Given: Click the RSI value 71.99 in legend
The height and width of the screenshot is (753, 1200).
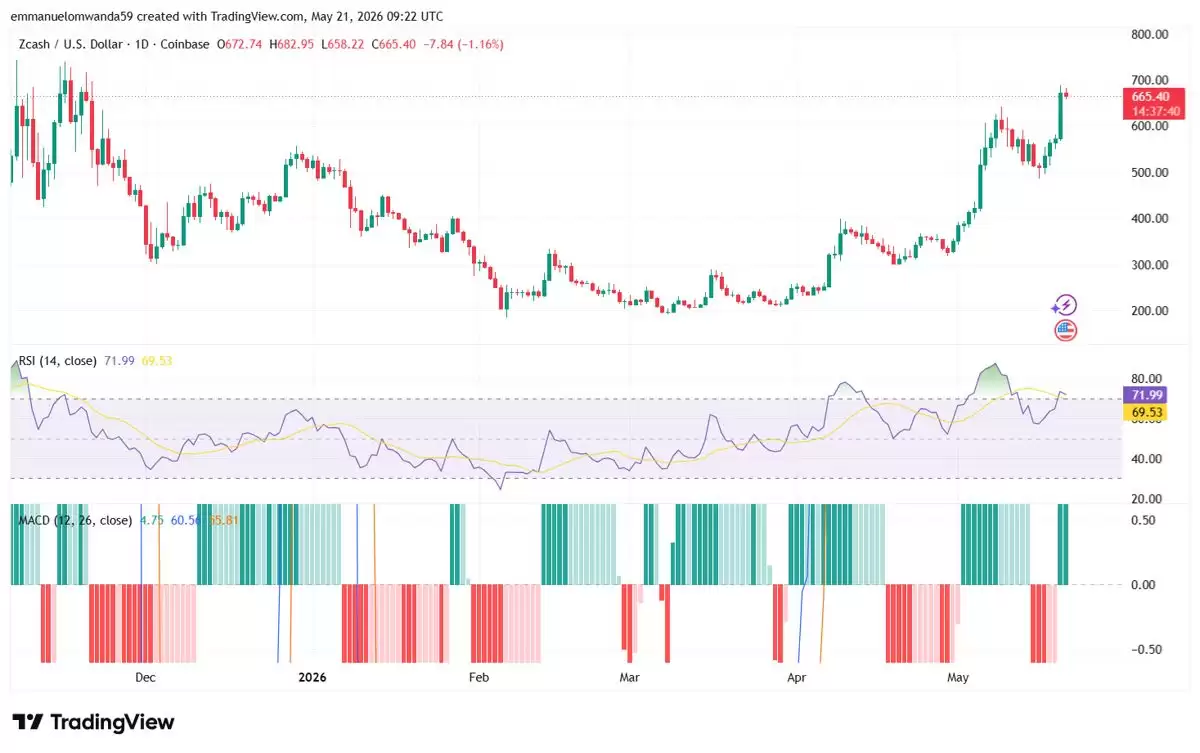Looking at the screenshot, I should 120,360.
